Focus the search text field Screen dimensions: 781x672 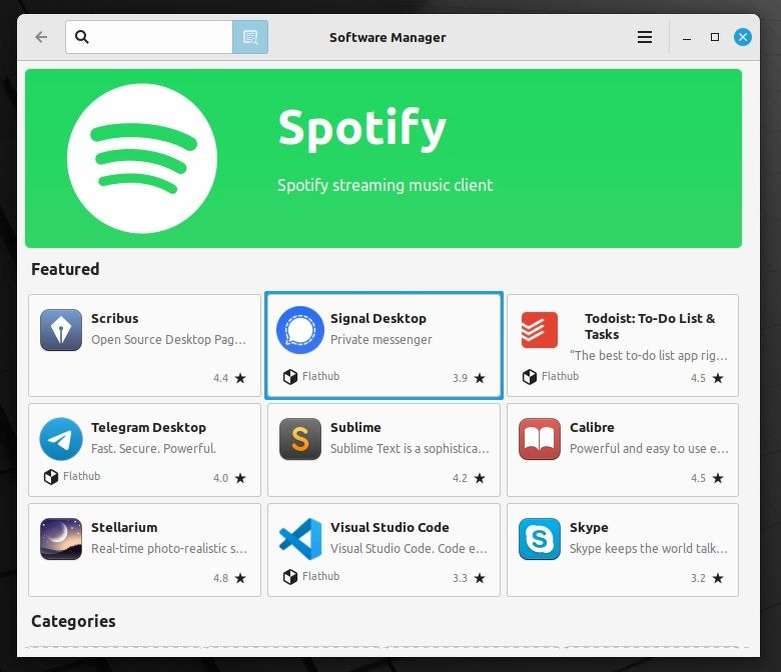(x=149, y=37)
